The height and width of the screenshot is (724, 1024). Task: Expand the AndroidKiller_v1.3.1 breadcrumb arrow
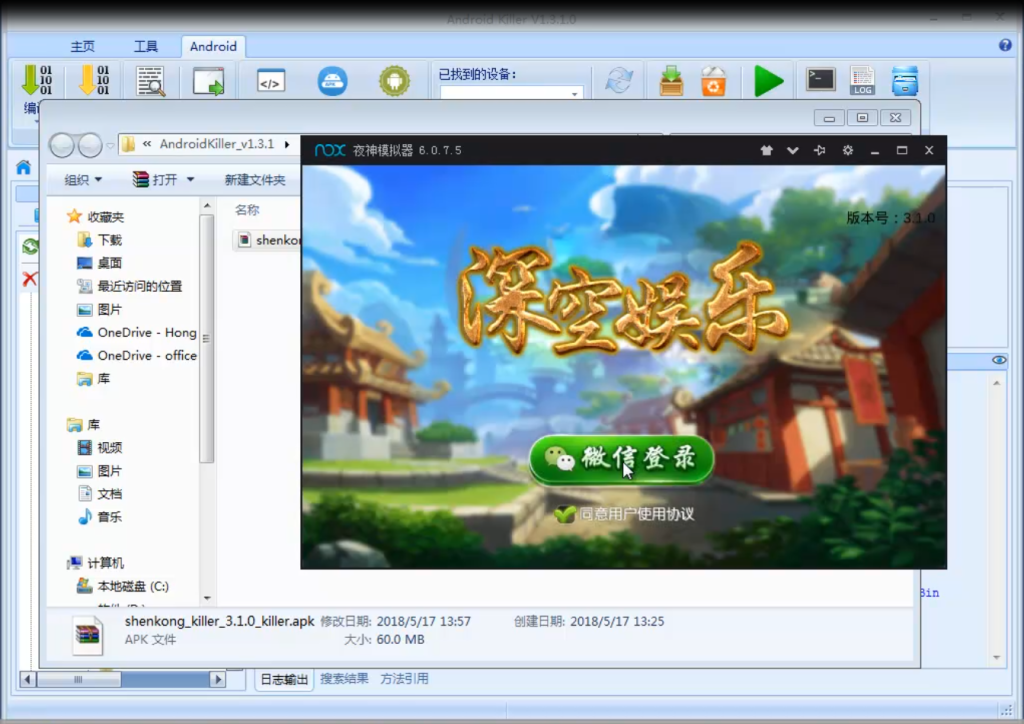287,144
